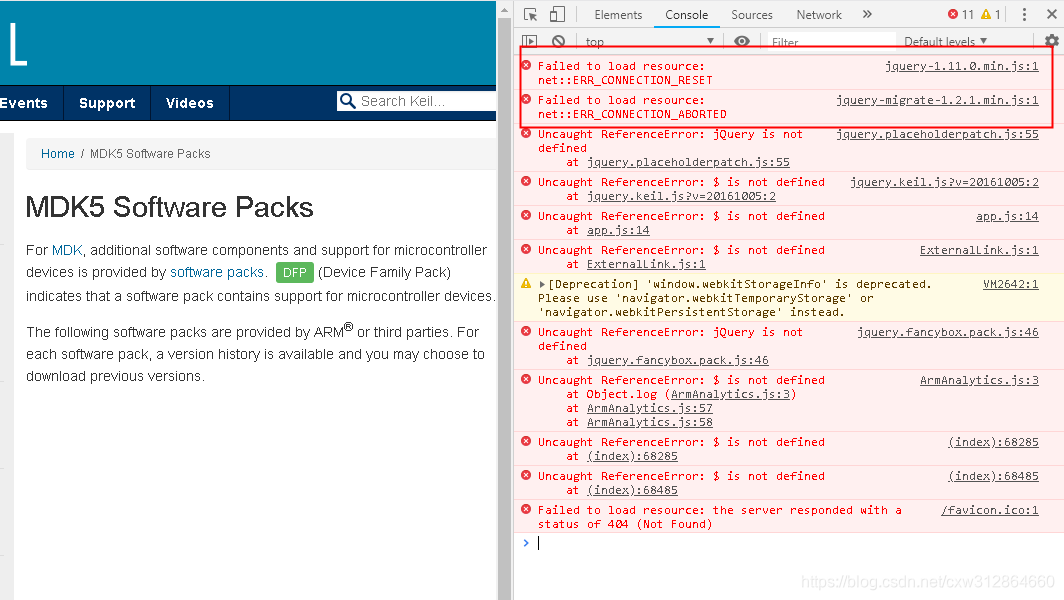Screen dimensions: 1064x600
Task: Toggle the live expression eye icon
Action: pyautogui.click(x=742, y=41)
